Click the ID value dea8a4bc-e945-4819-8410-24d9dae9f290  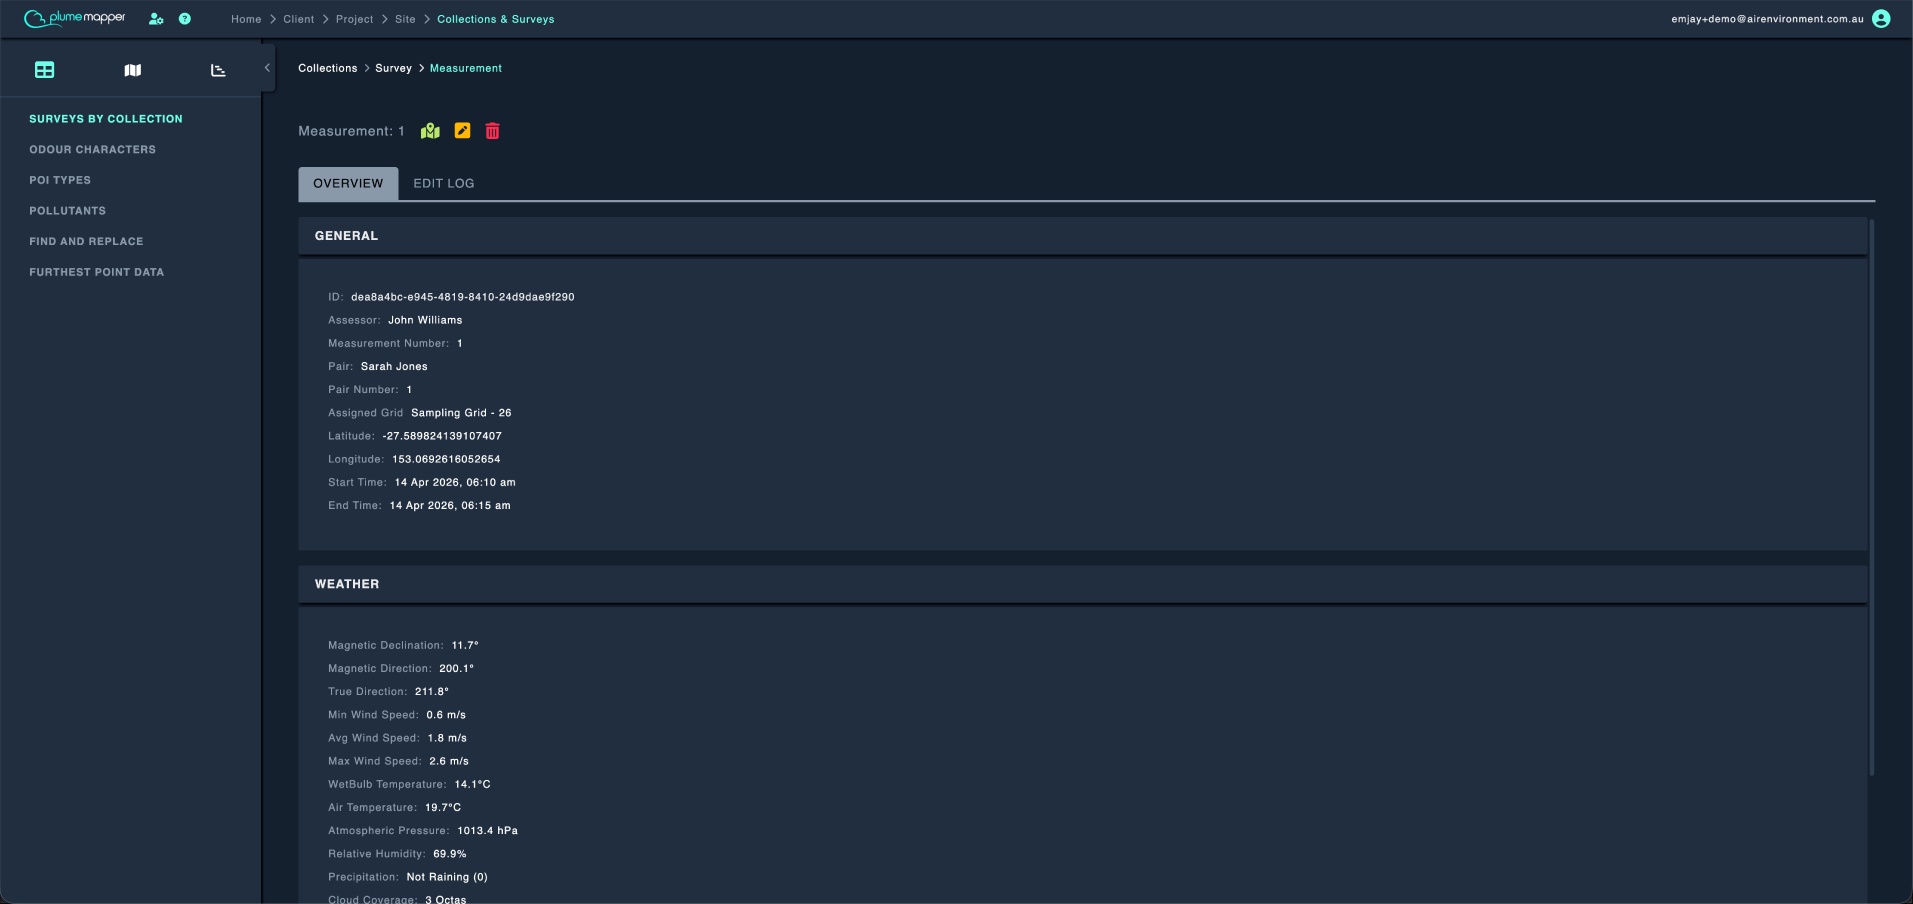(x=463, y=297)
